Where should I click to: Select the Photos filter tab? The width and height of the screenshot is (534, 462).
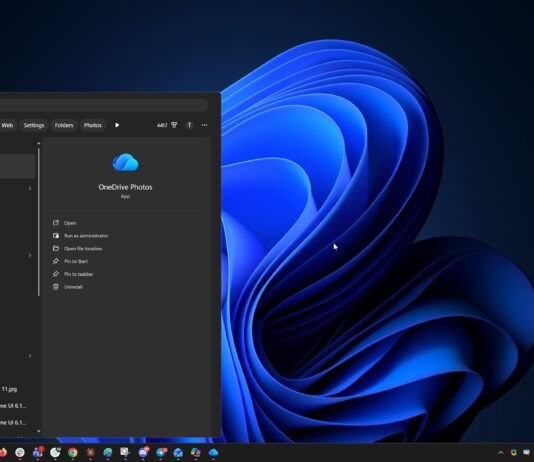(x=93, y=125)
